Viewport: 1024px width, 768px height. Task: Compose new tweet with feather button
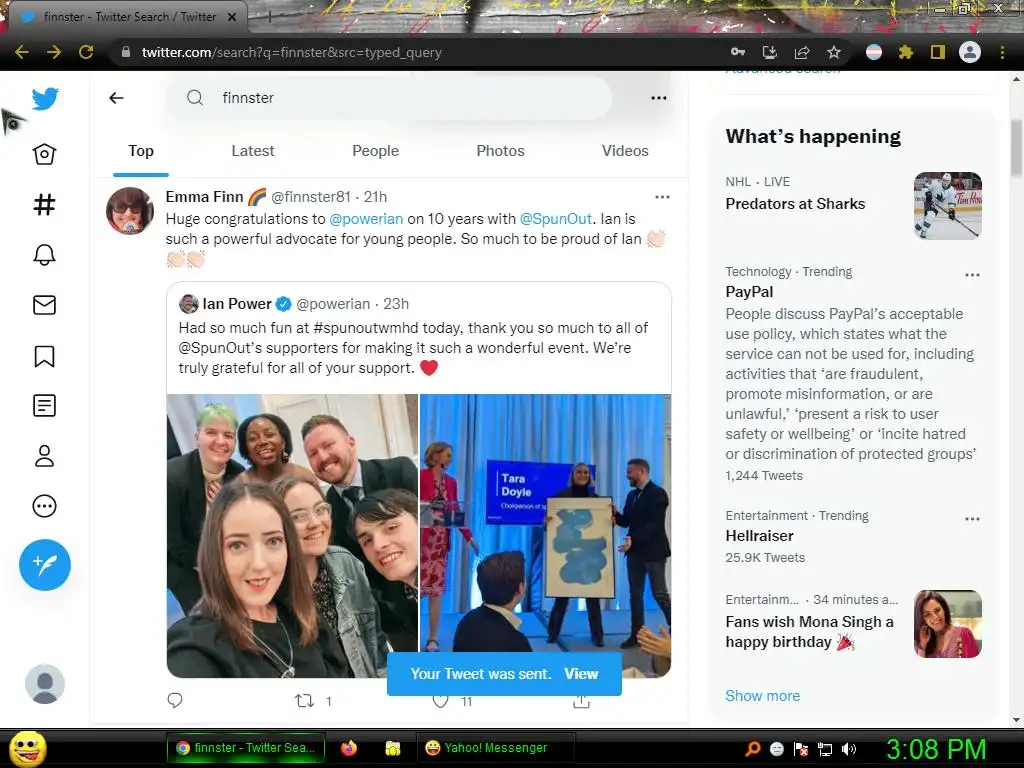[x=45, y=565]
